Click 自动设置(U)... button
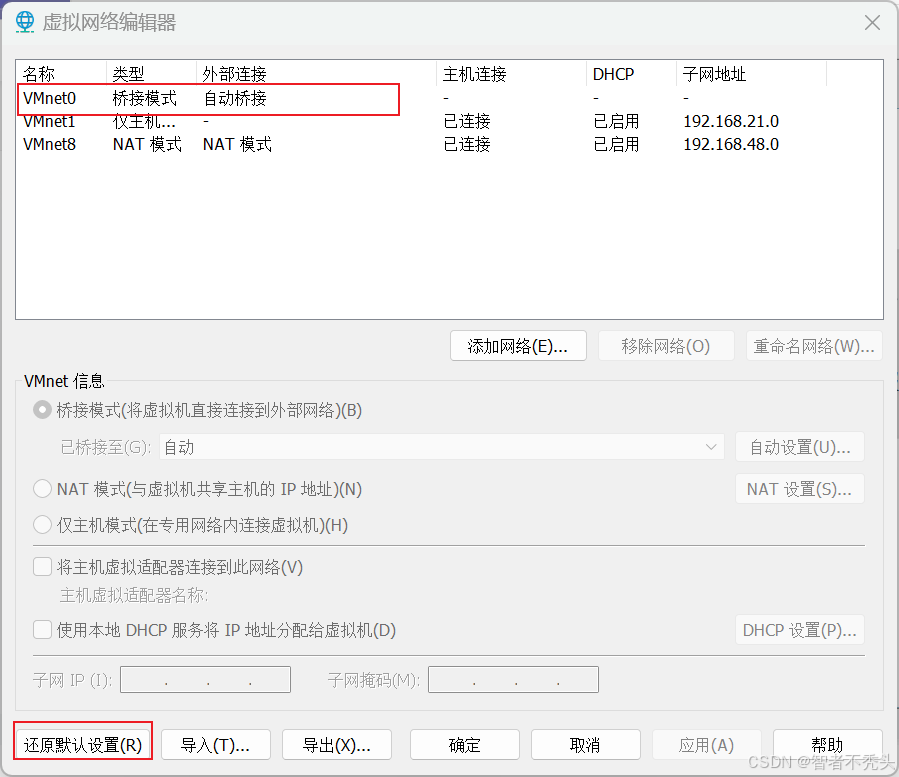Image resolution: width=899 pixels, height=777 pixels. tap(800, 447)
